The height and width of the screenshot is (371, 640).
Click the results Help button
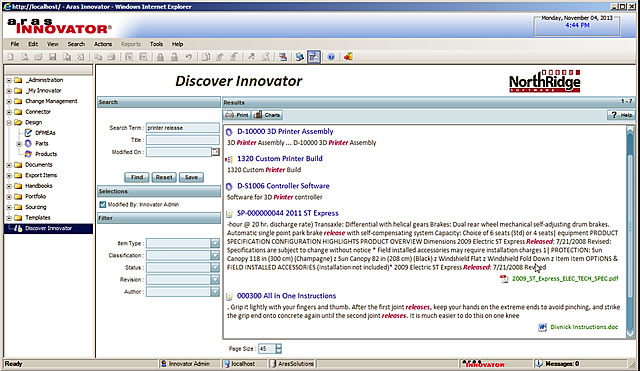tap(621, 115)
